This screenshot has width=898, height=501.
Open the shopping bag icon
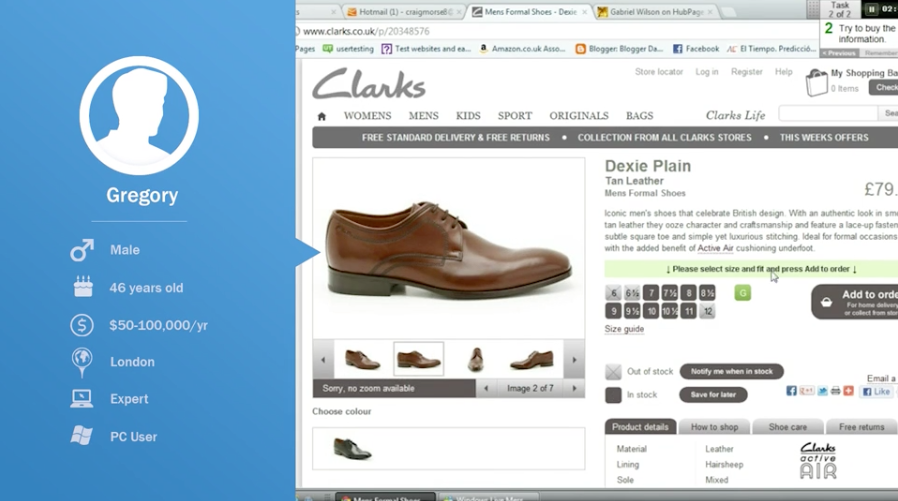tap(817, 82)
